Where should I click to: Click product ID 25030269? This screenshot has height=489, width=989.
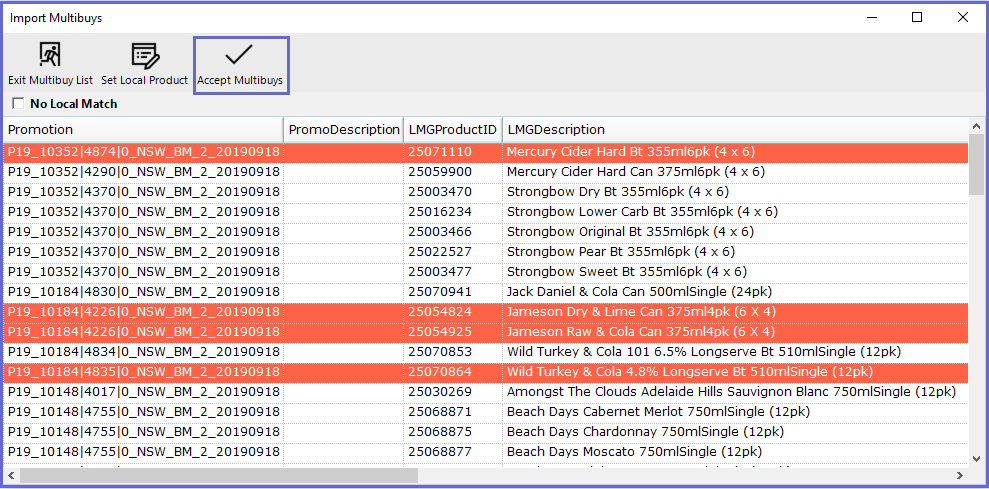point(440,392)
